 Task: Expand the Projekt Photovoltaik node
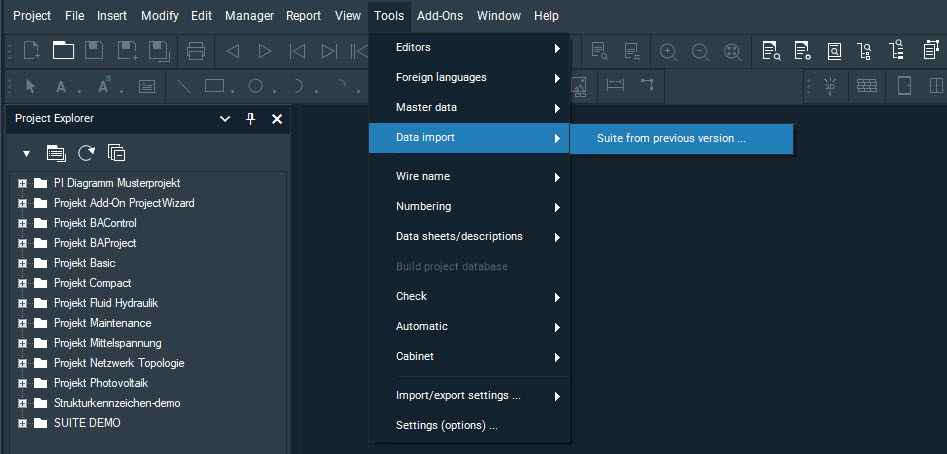click(x=22, y=383)
